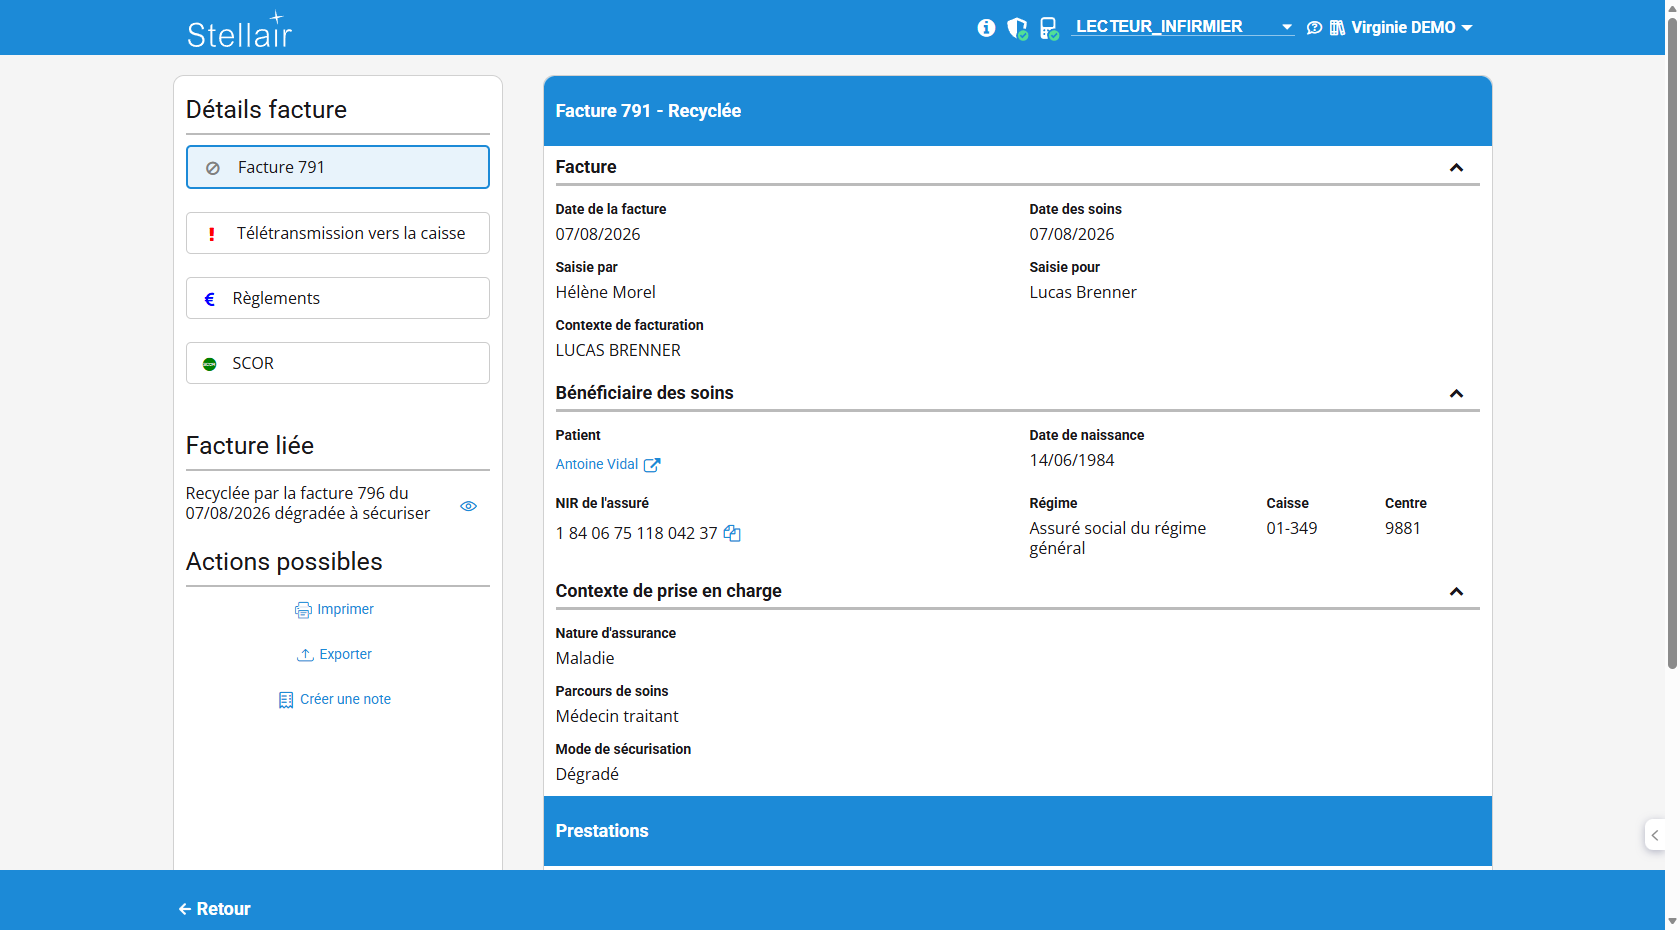The height and width of the screenshot is (930, 1680).
Task: Open patient record via external link icon
Action: click(x=652, y=465)
